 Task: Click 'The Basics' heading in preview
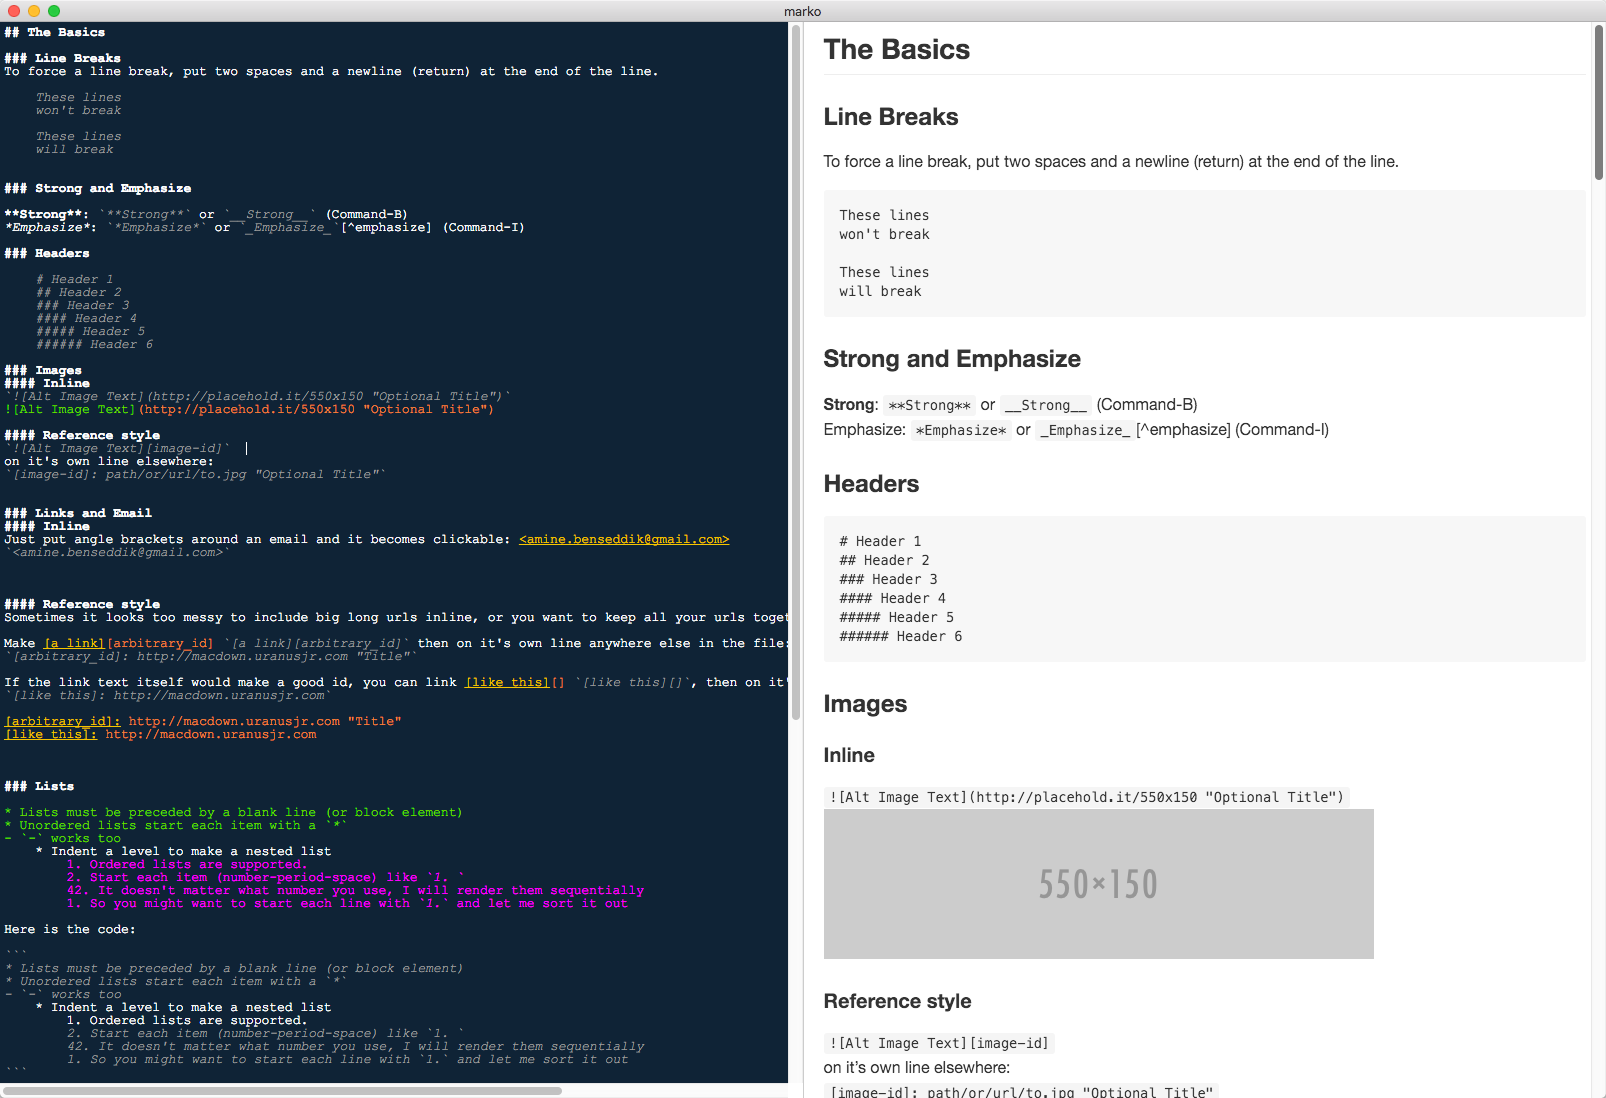pos(896,50)
